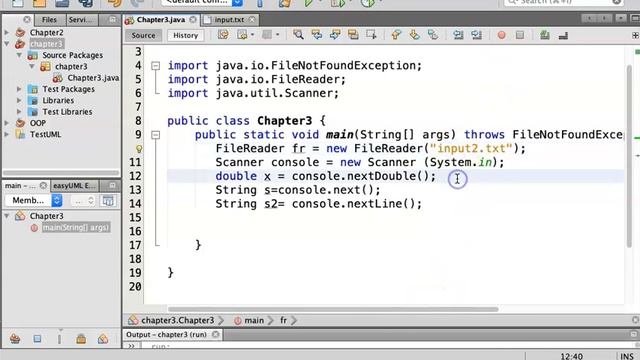Viewport: 640px width, 360px height.
Task: Toggle Show Static Members filter icon
Action: pyautogui.click(x=59, y=338)
